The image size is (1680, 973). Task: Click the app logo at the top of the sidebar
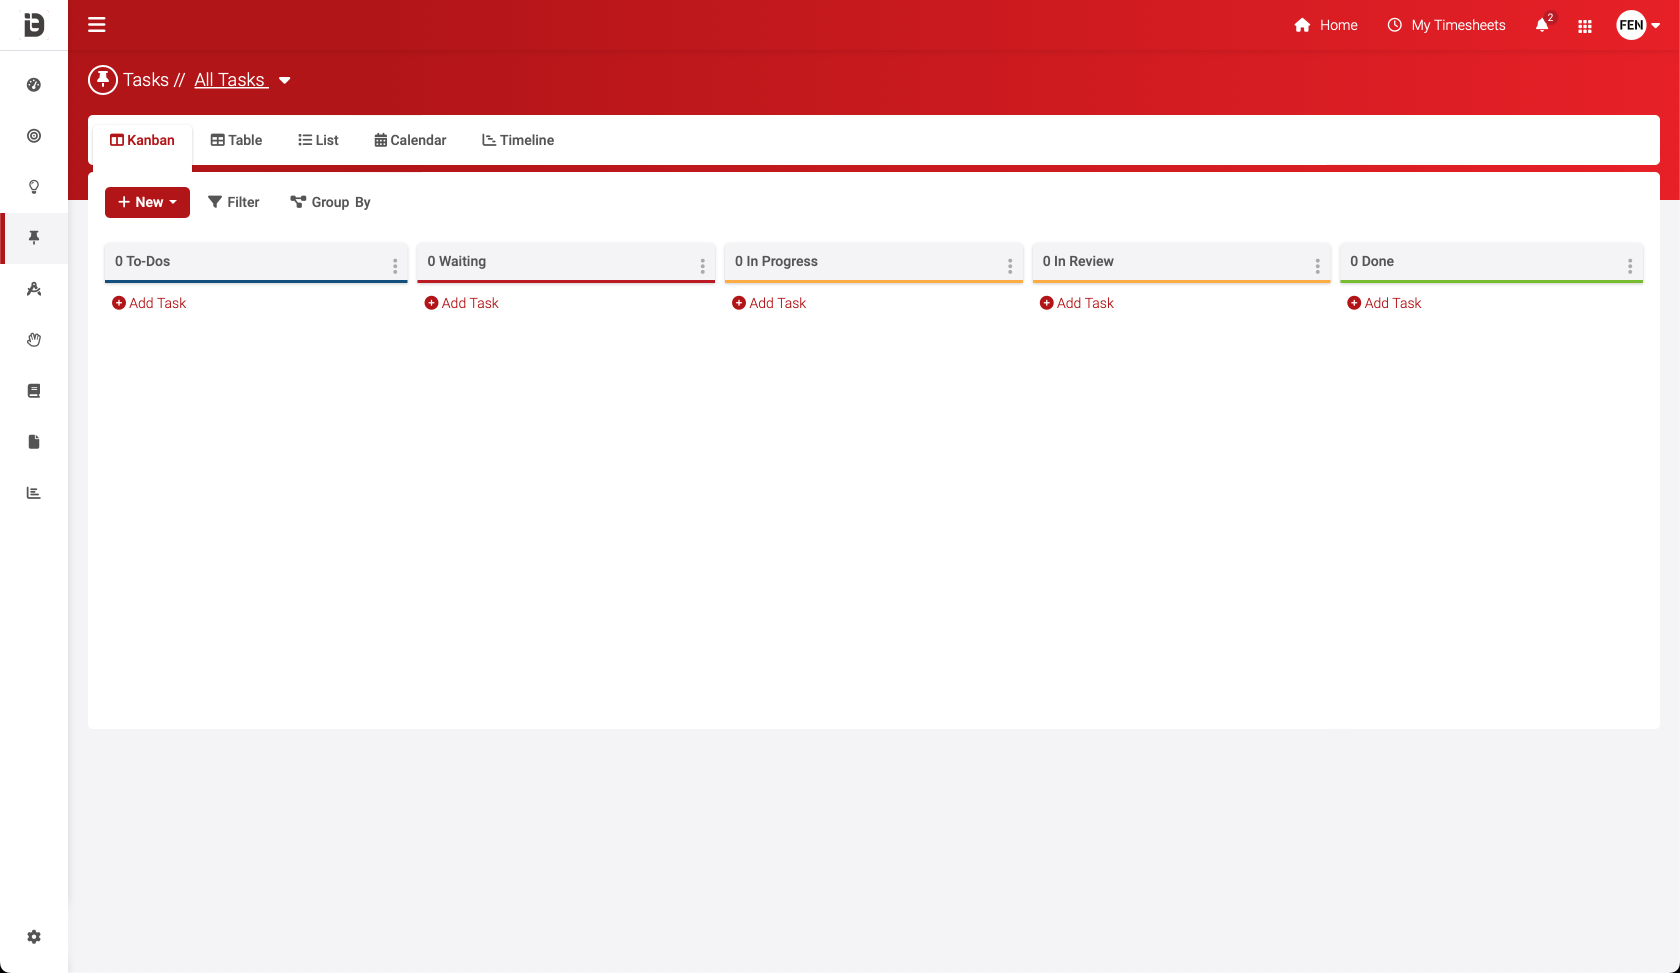[34, 24]
